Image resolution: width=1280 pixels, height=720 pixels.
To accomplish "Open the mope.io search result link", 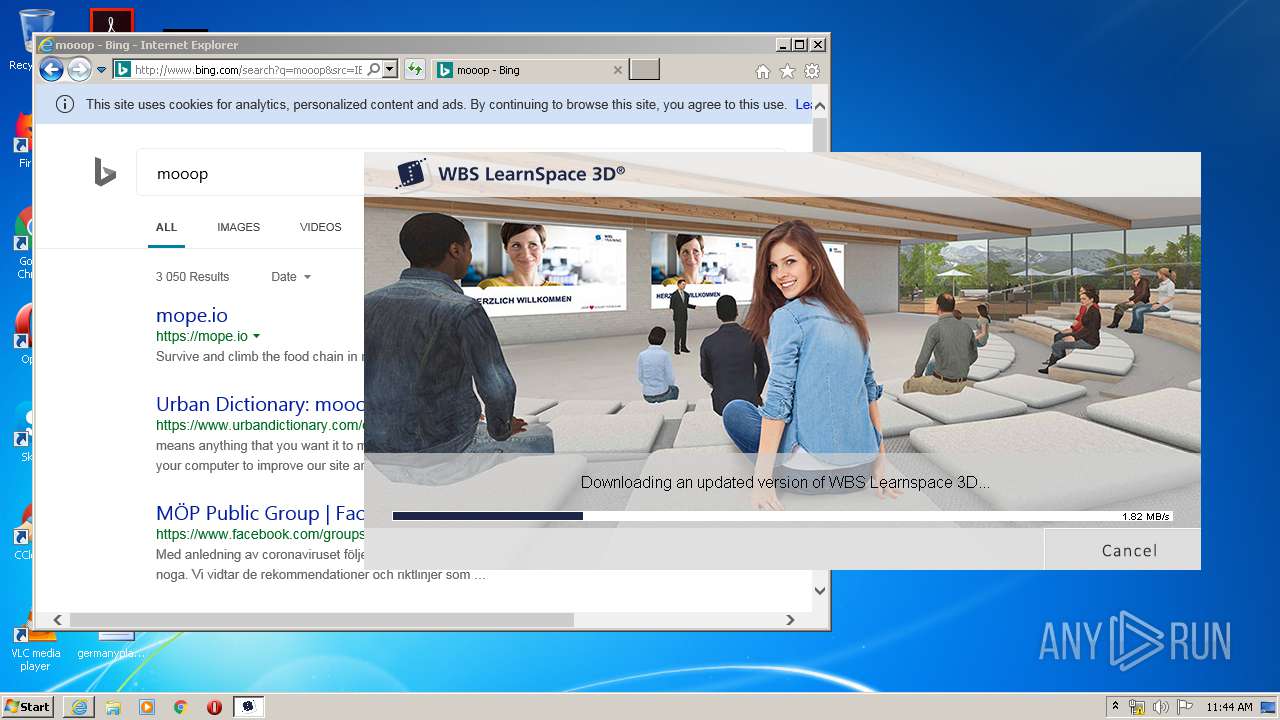I will pyautogui.click(x=192, y=315).
